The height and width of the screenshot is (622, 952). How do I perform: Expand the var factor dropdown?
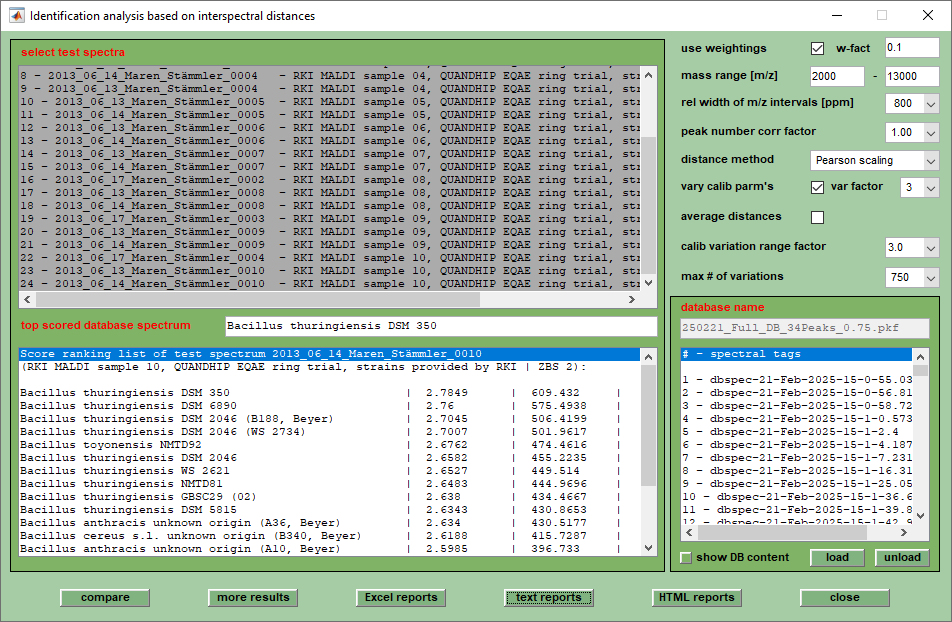click(x=930, y=187)
